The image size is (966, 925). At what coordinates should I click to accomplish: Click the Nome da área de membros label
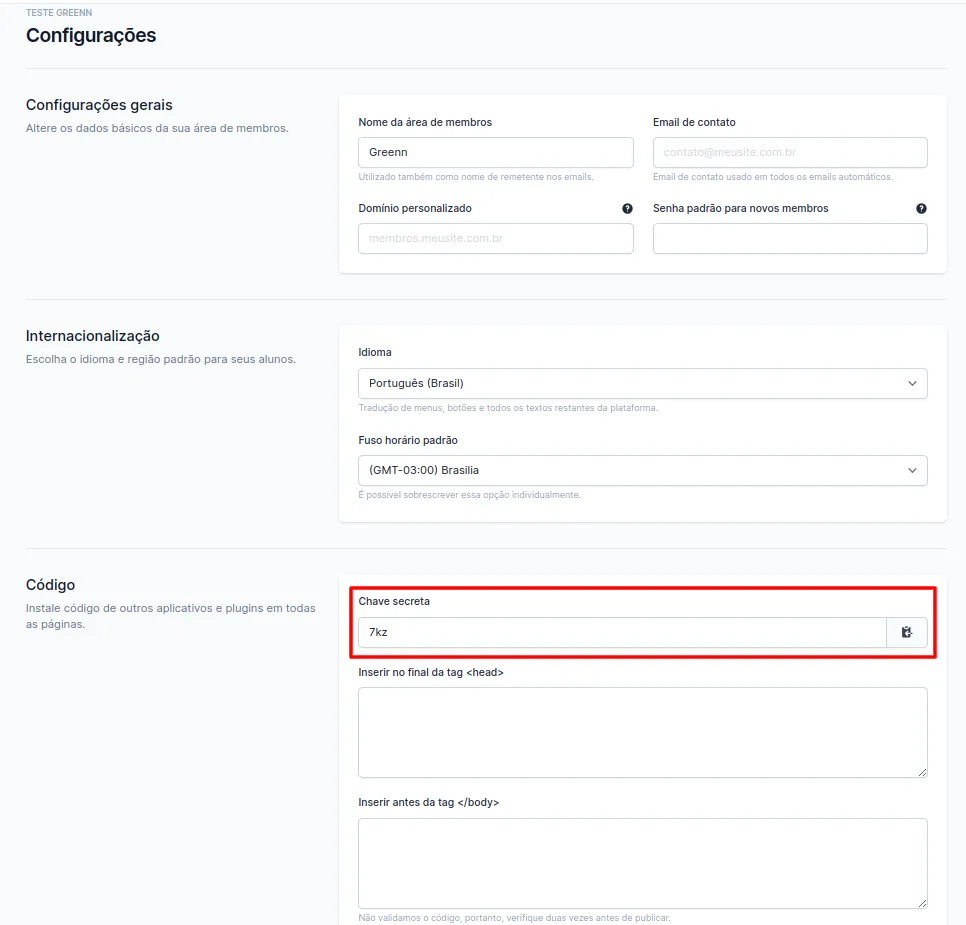coord(425,122)
